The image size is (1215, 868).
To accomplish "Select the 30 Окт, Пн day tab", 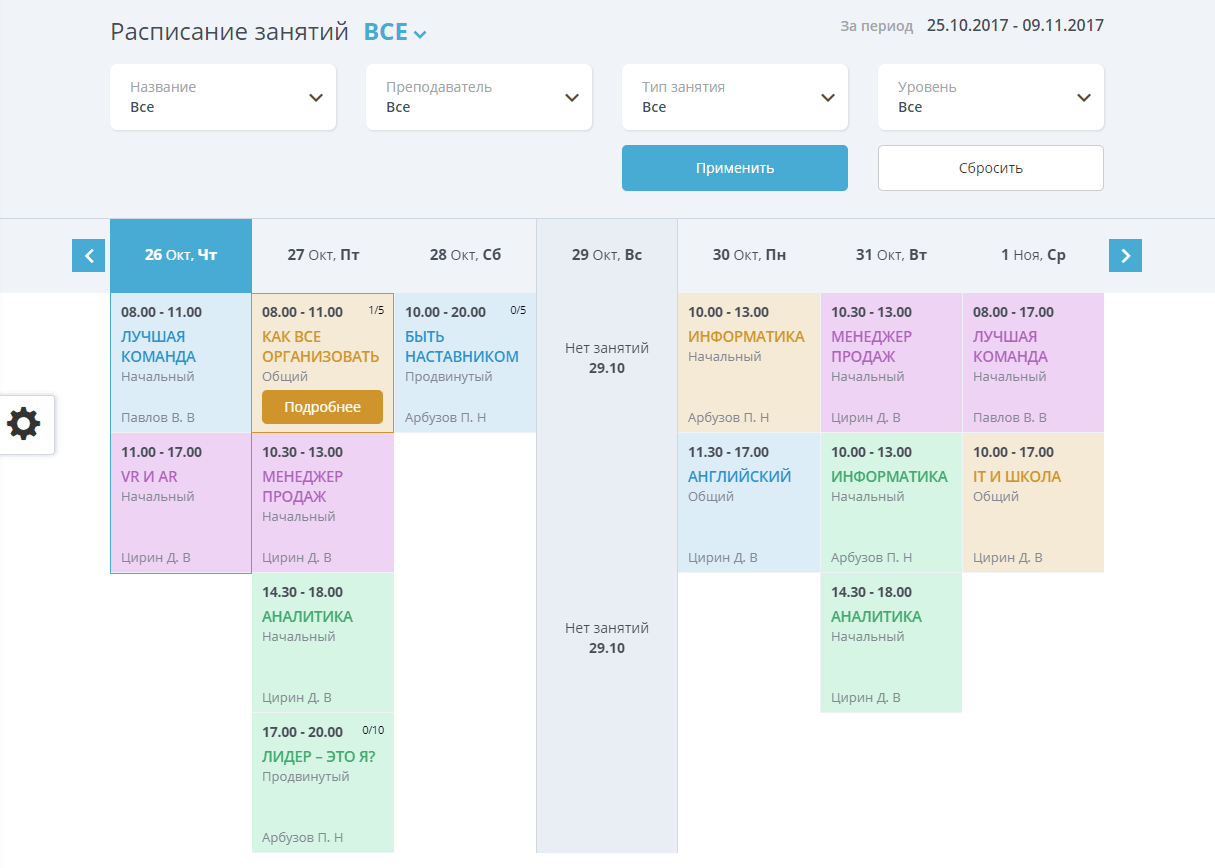I will [749, 255].
